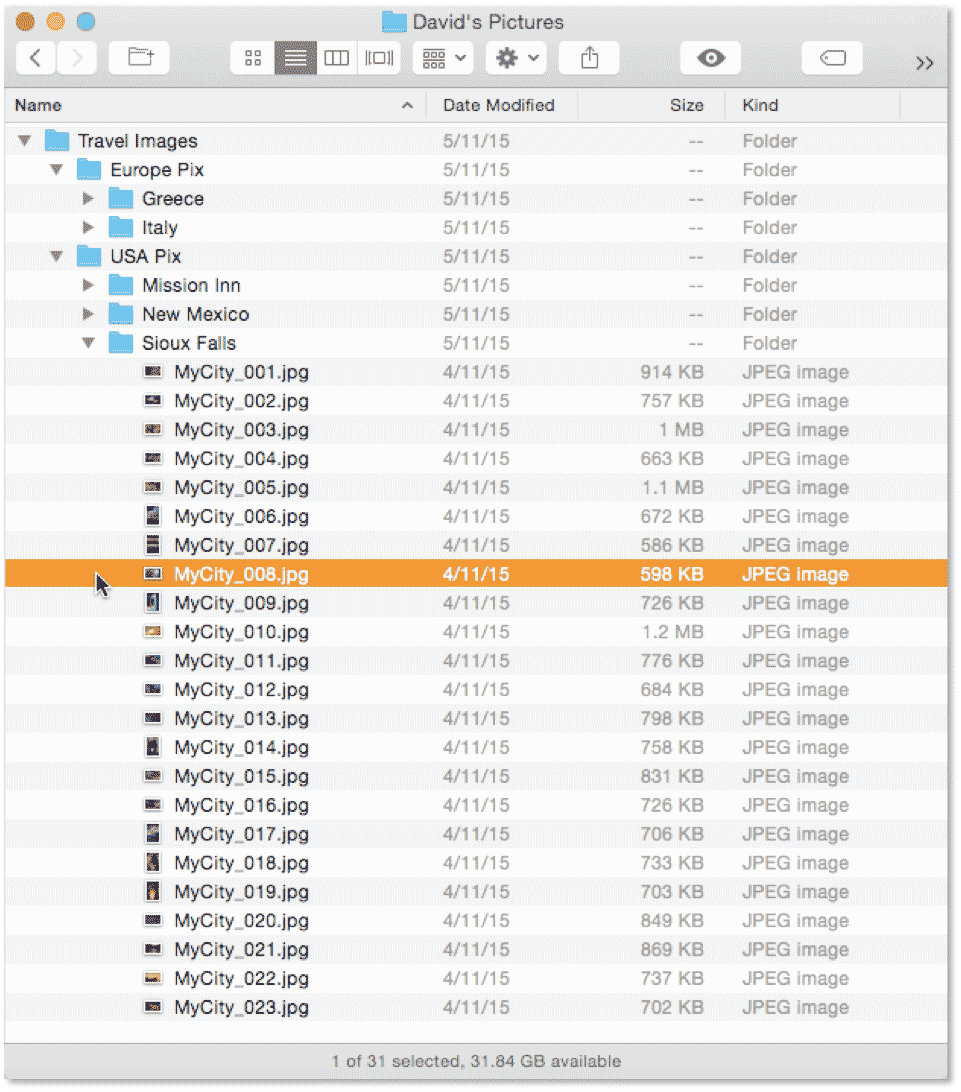The image size is (961, 1092).
Task: Click the highlighted MyCity_008.jpg name
Action: tap(241, 575)
